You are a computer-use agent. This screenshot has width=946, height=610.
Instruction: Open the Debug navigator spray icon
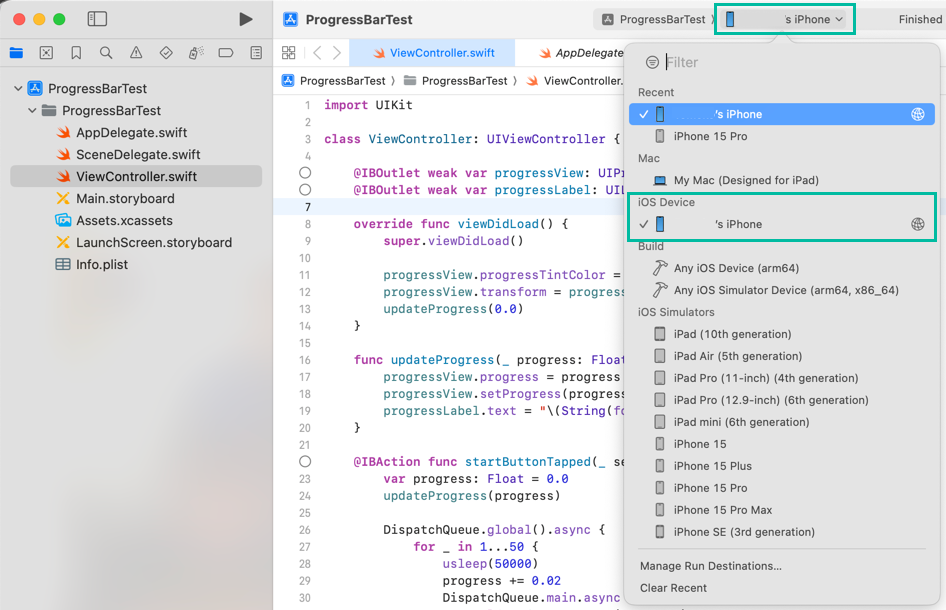coord(196,53)
